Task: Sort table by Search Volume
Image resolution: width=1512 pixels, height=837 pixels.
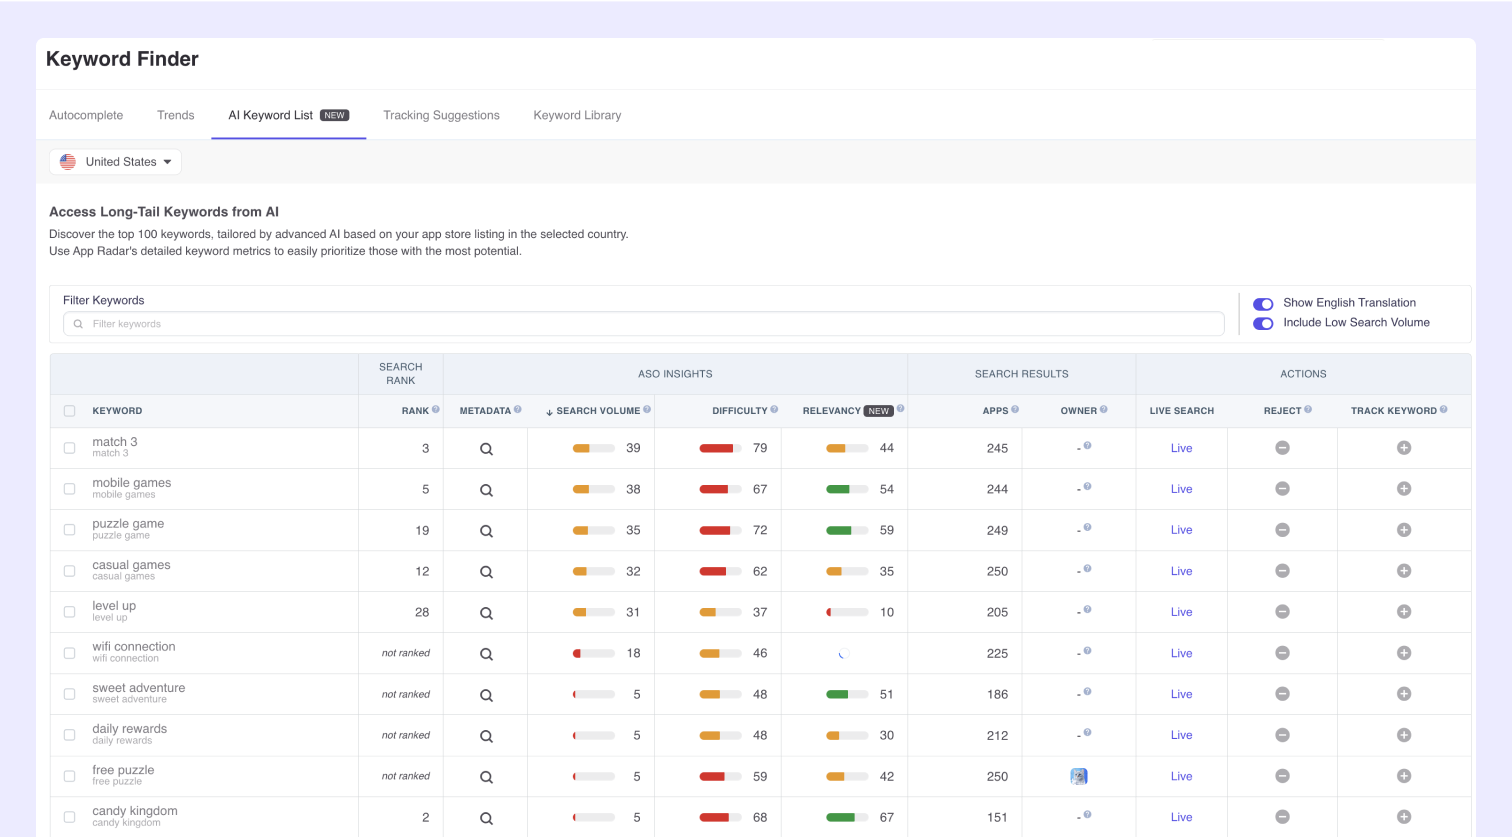Action: 596,410
